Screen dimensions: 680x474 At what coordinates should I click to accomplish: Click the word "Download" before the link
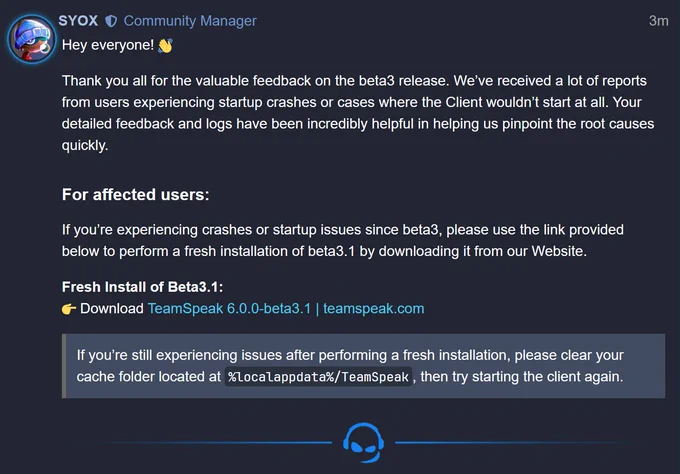tap(112, 308)
